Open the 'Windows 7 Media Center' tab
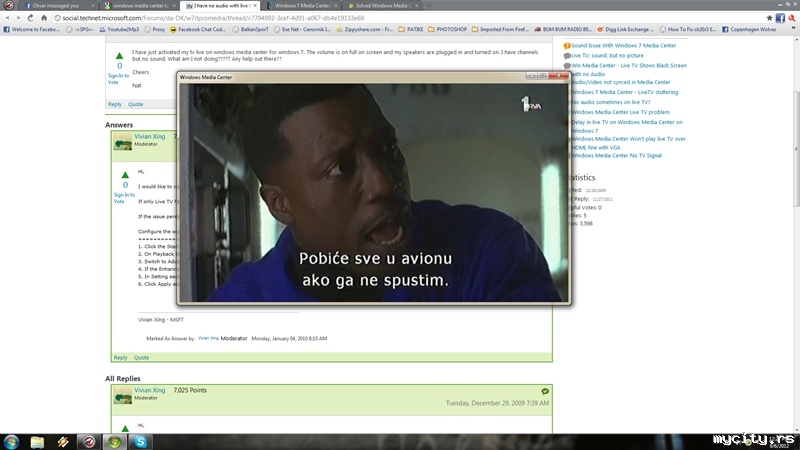This screenshot has height=450, width=800. point(301,6)
